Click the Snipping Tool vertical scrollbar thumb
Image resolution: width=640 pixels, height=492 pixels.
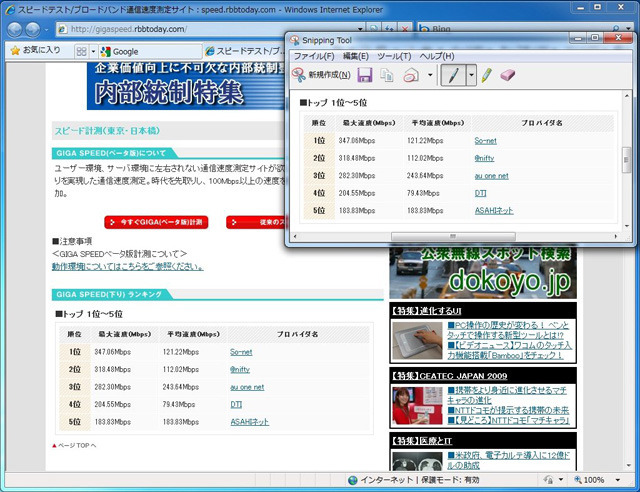point(626,160)
